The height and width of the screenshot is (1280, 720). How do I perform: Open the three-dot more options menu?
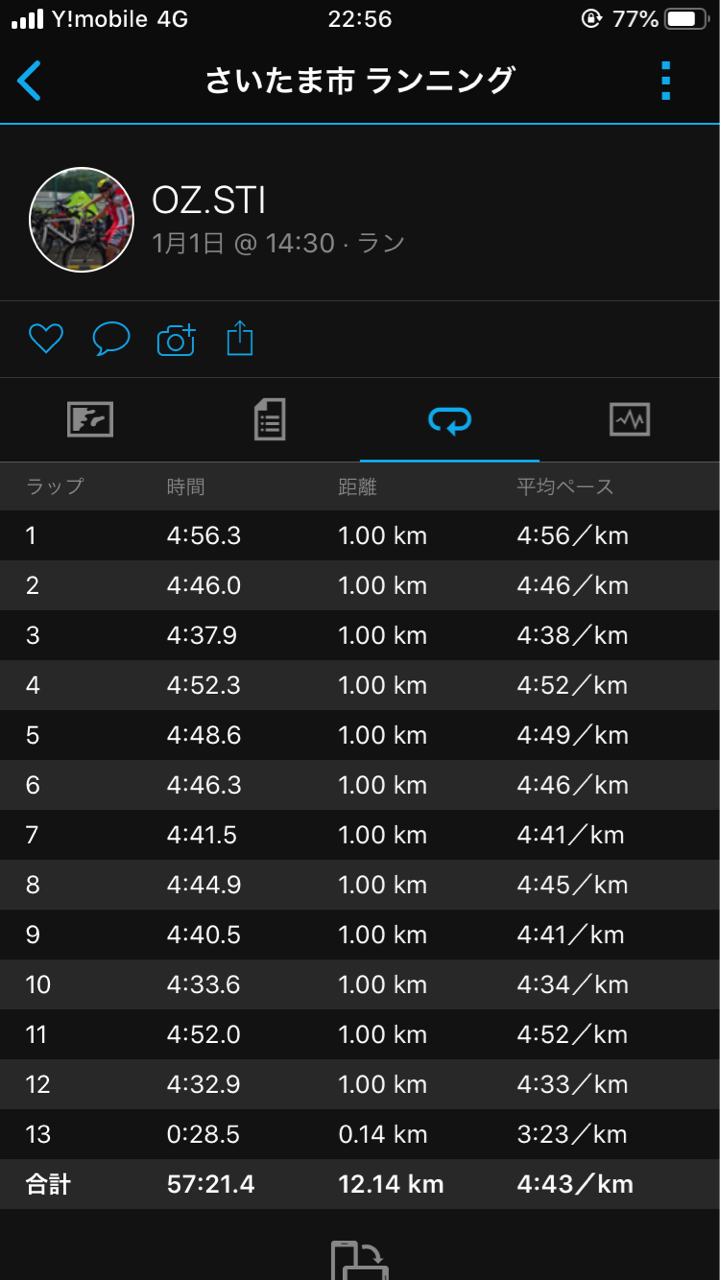click(x=666, y=80)
